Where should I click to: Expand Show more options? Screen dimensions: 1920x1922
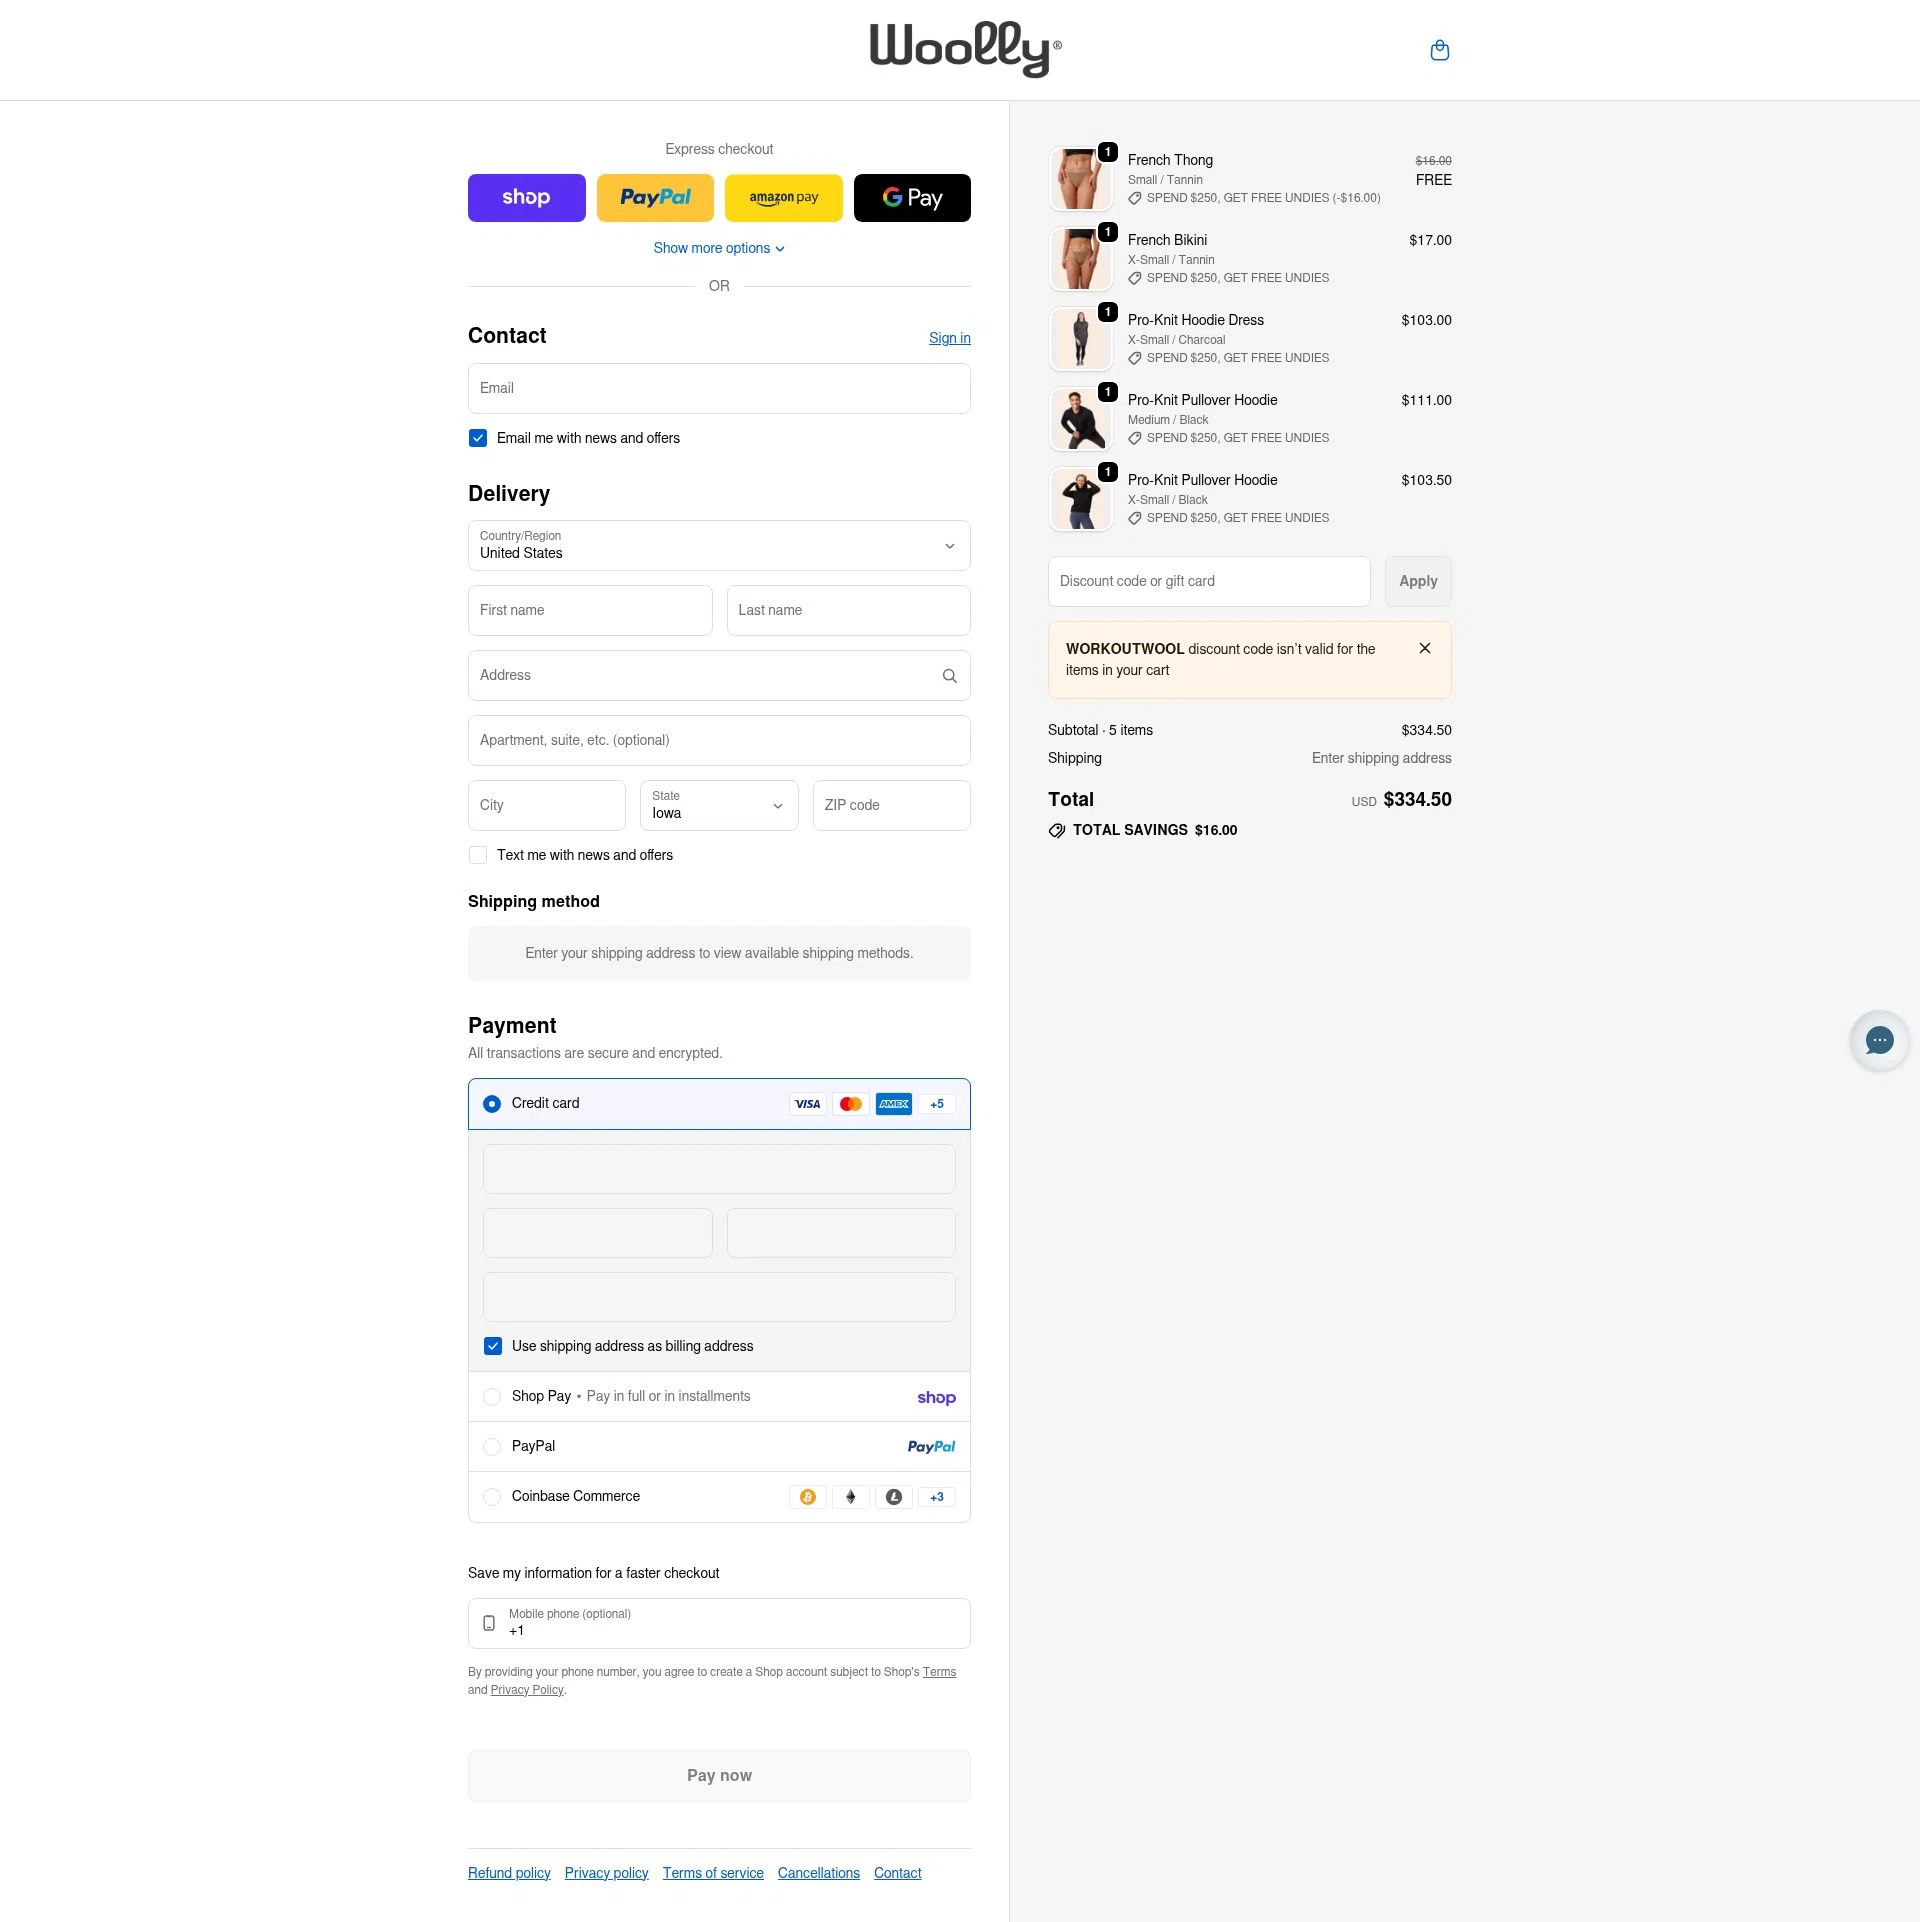[718, 247]
